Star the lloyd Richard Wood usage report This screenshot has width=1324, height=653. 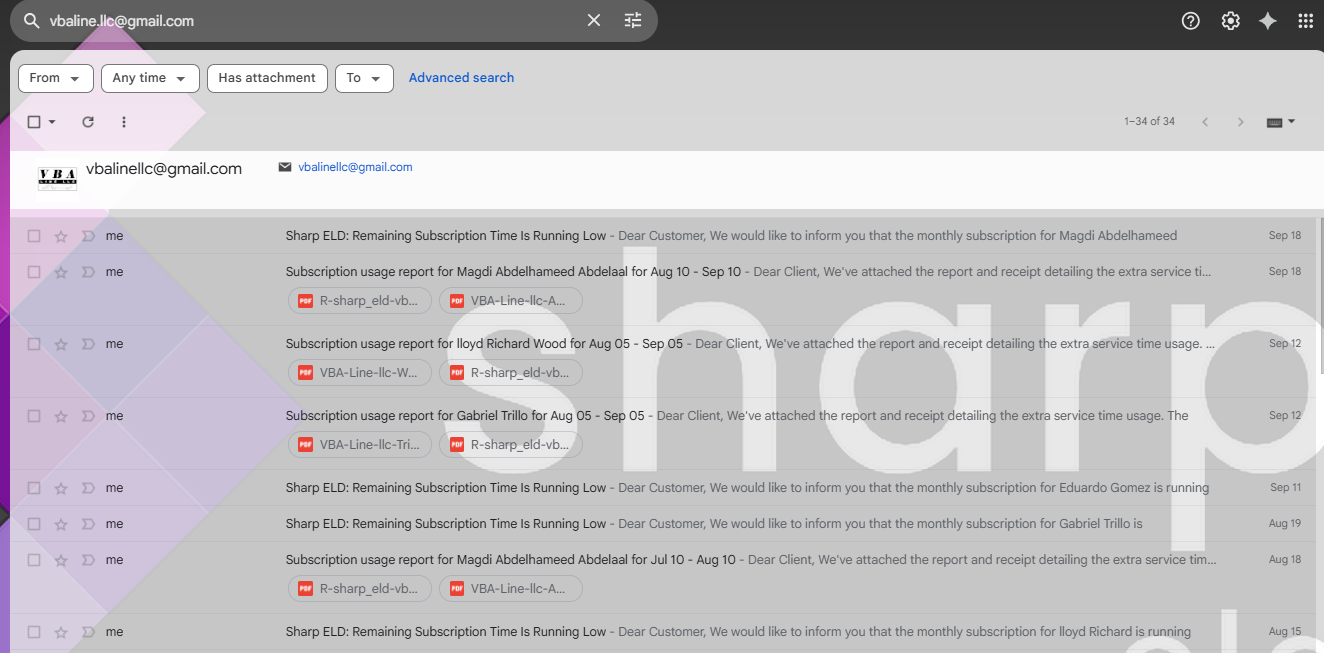tap(61, 344)
